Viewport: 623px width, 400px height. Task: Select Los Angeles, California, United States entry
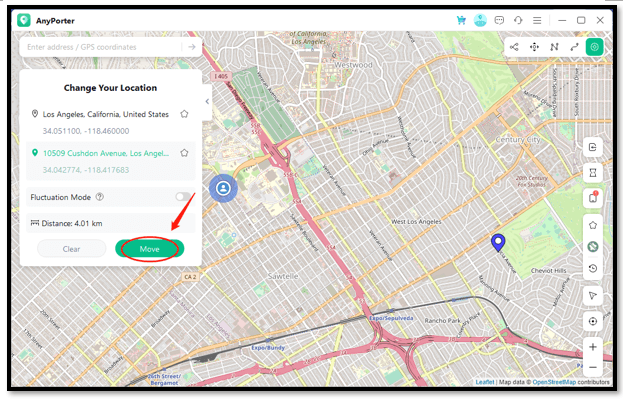(106, 114)
